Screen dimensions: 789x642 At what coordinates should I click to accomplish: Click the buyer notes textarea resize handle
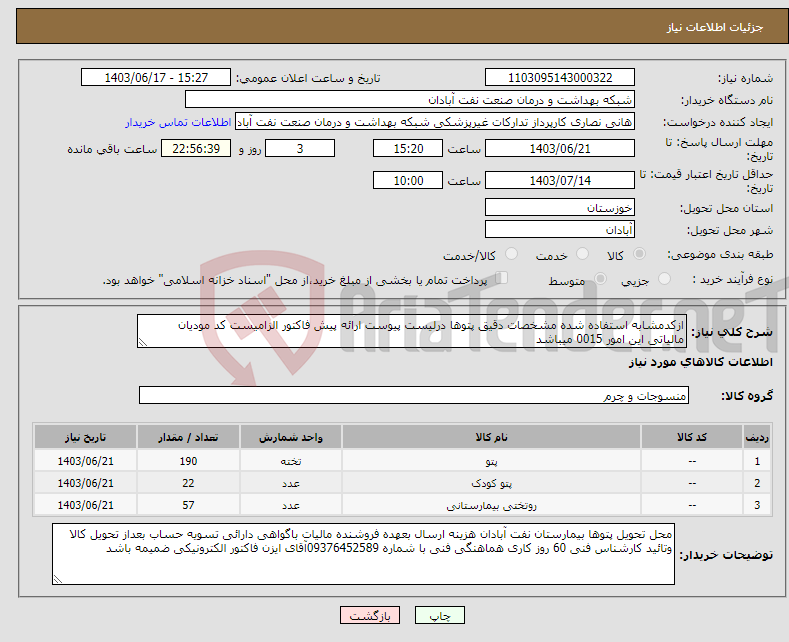pyautogui.click(x=58, y=579)
